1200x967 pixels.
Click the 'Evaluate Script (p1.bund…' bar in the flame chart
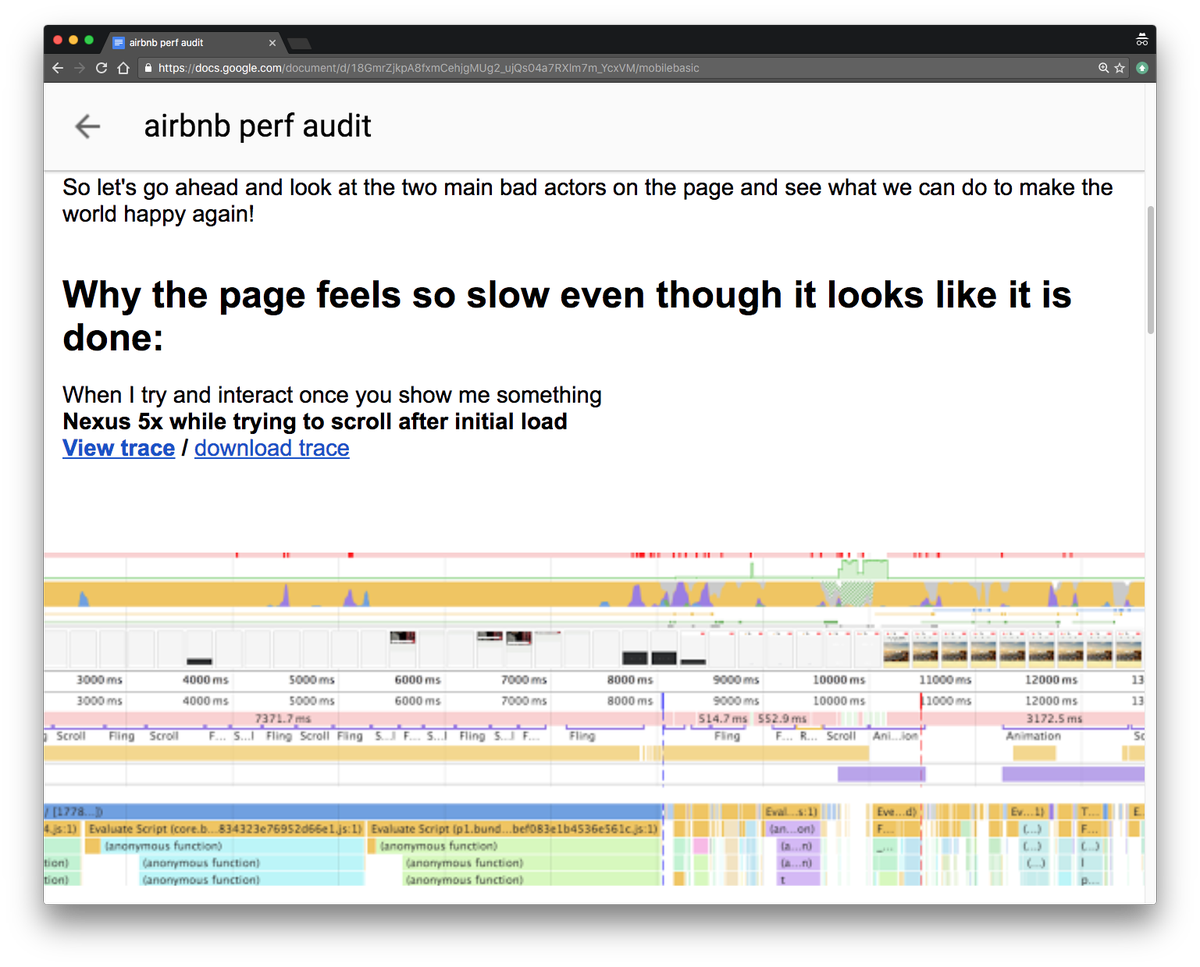(513, 829)
